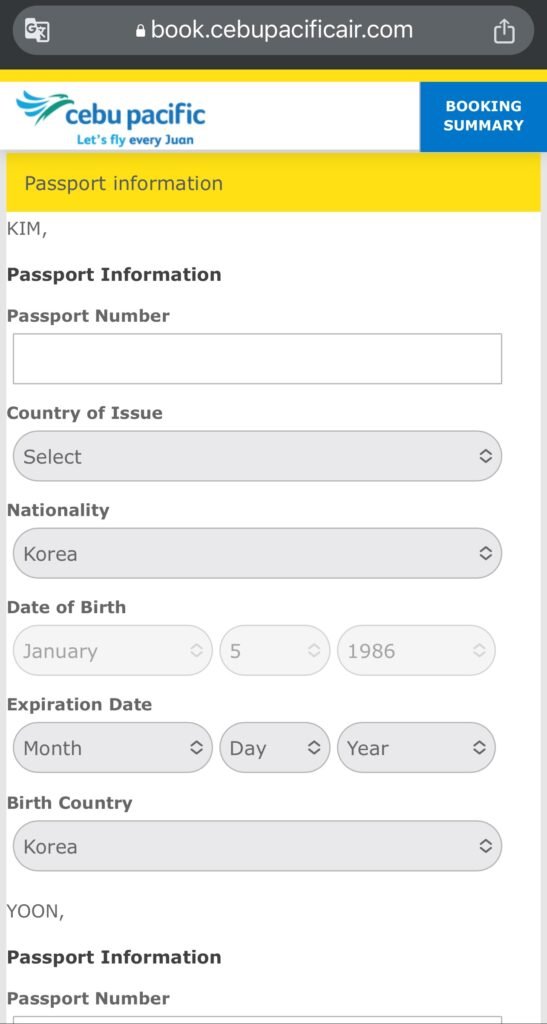Open the Booking Summary tab
Viewport: 547px width, 1024px height.
483,116
